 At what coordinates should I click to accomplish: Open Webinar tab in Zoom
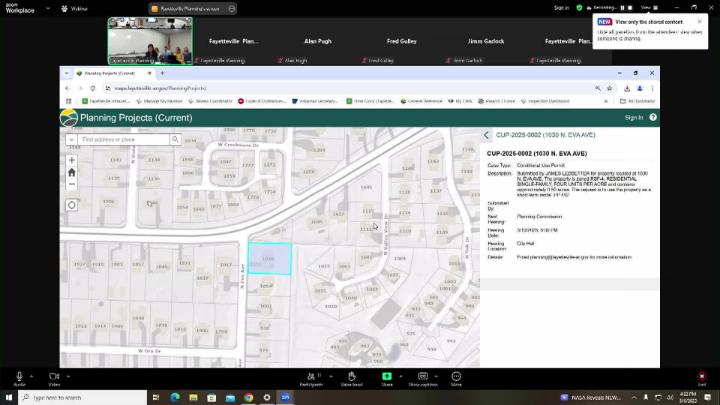tap(74, 9)
